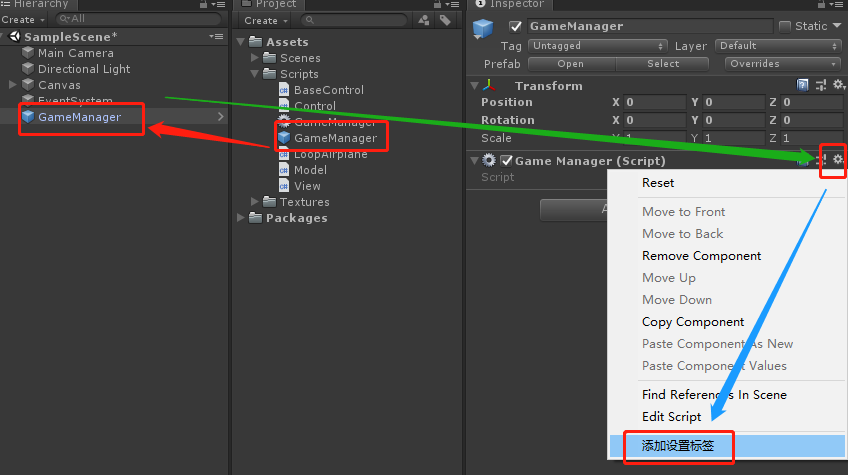Open the SampleScene options menu icon
This screenshot has height=475, width=848.
(216, 36)
